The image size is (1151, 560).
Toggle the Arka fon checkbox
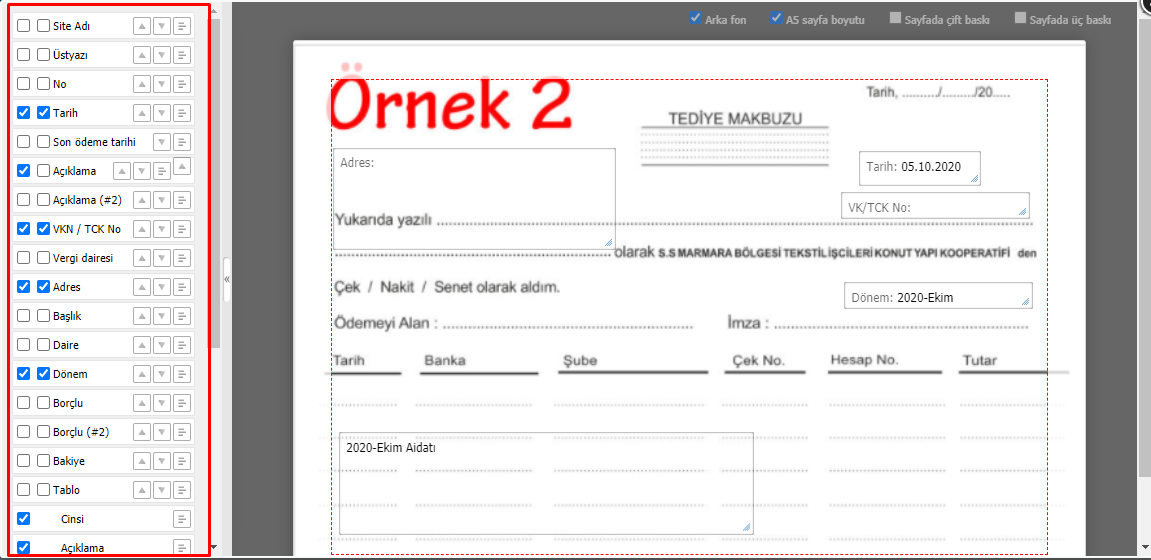pyautogui.click(x=695, y=18)
